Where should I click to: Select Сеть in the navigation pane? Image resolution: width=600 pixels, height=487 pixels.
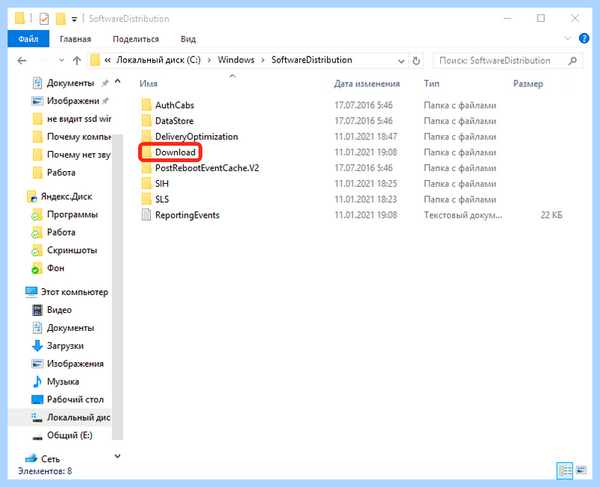pos(50,459)
